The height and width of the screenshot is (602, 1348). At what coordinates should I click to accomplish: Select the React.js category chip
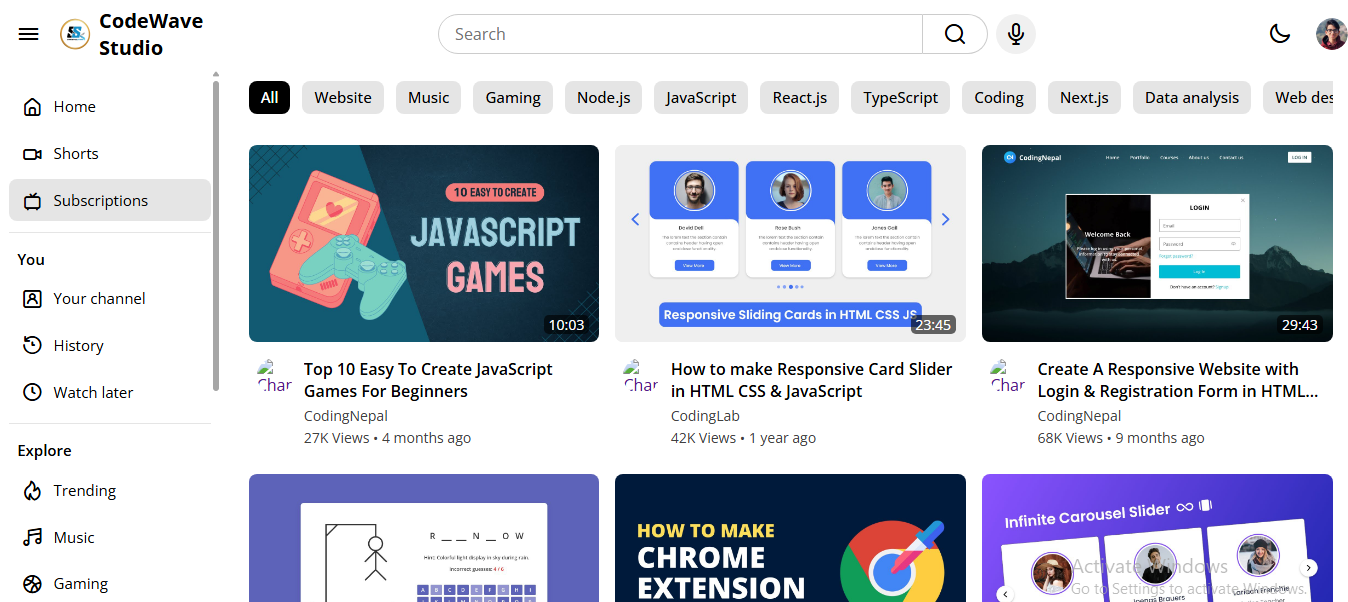pos(800,98)
